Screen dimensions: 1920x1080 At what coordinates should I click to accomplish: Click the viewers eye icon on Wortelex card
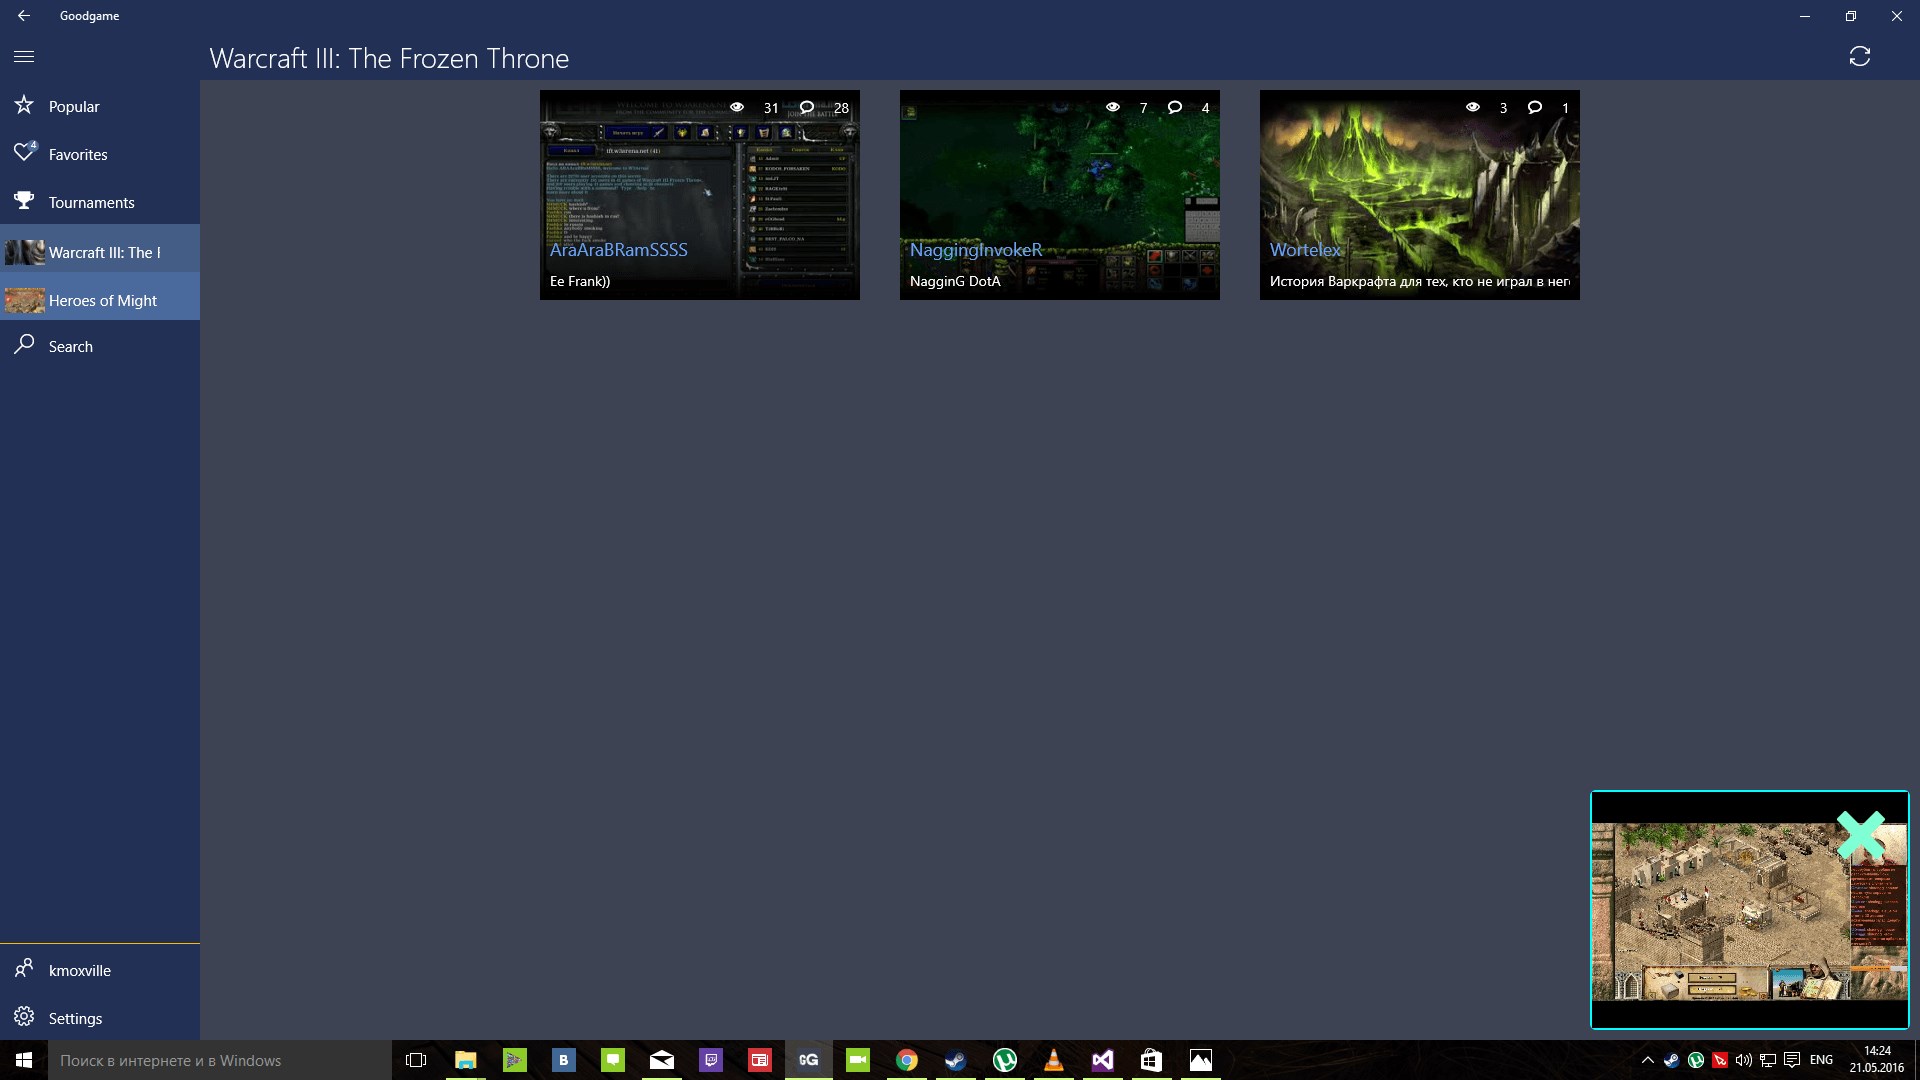pos(1473,107)
